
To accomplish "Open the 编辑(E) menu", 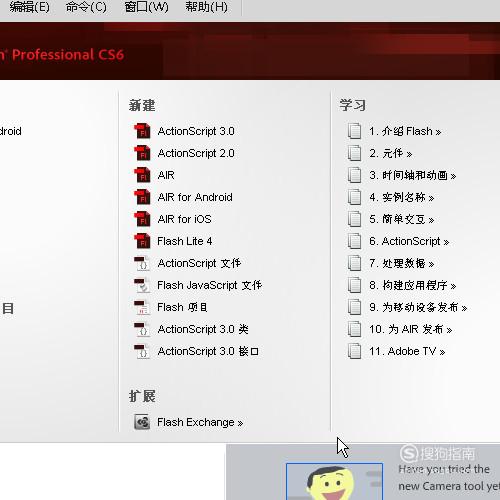I will click(29, 7).
